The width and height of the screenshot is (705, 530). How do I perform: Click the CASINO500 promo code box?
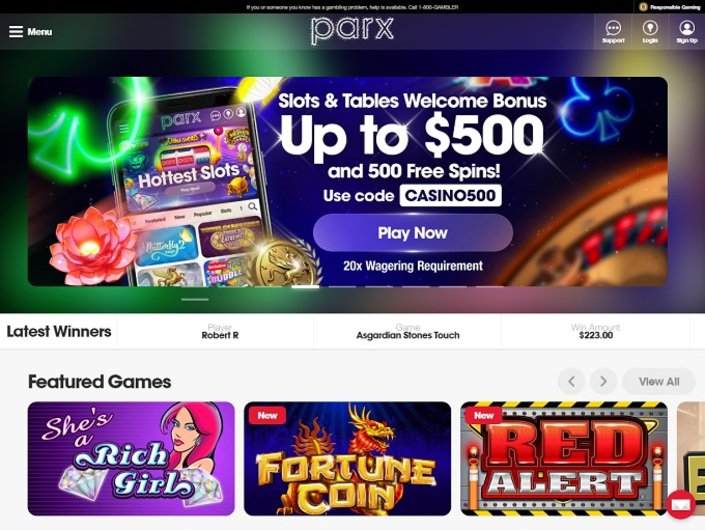point(450,196)
